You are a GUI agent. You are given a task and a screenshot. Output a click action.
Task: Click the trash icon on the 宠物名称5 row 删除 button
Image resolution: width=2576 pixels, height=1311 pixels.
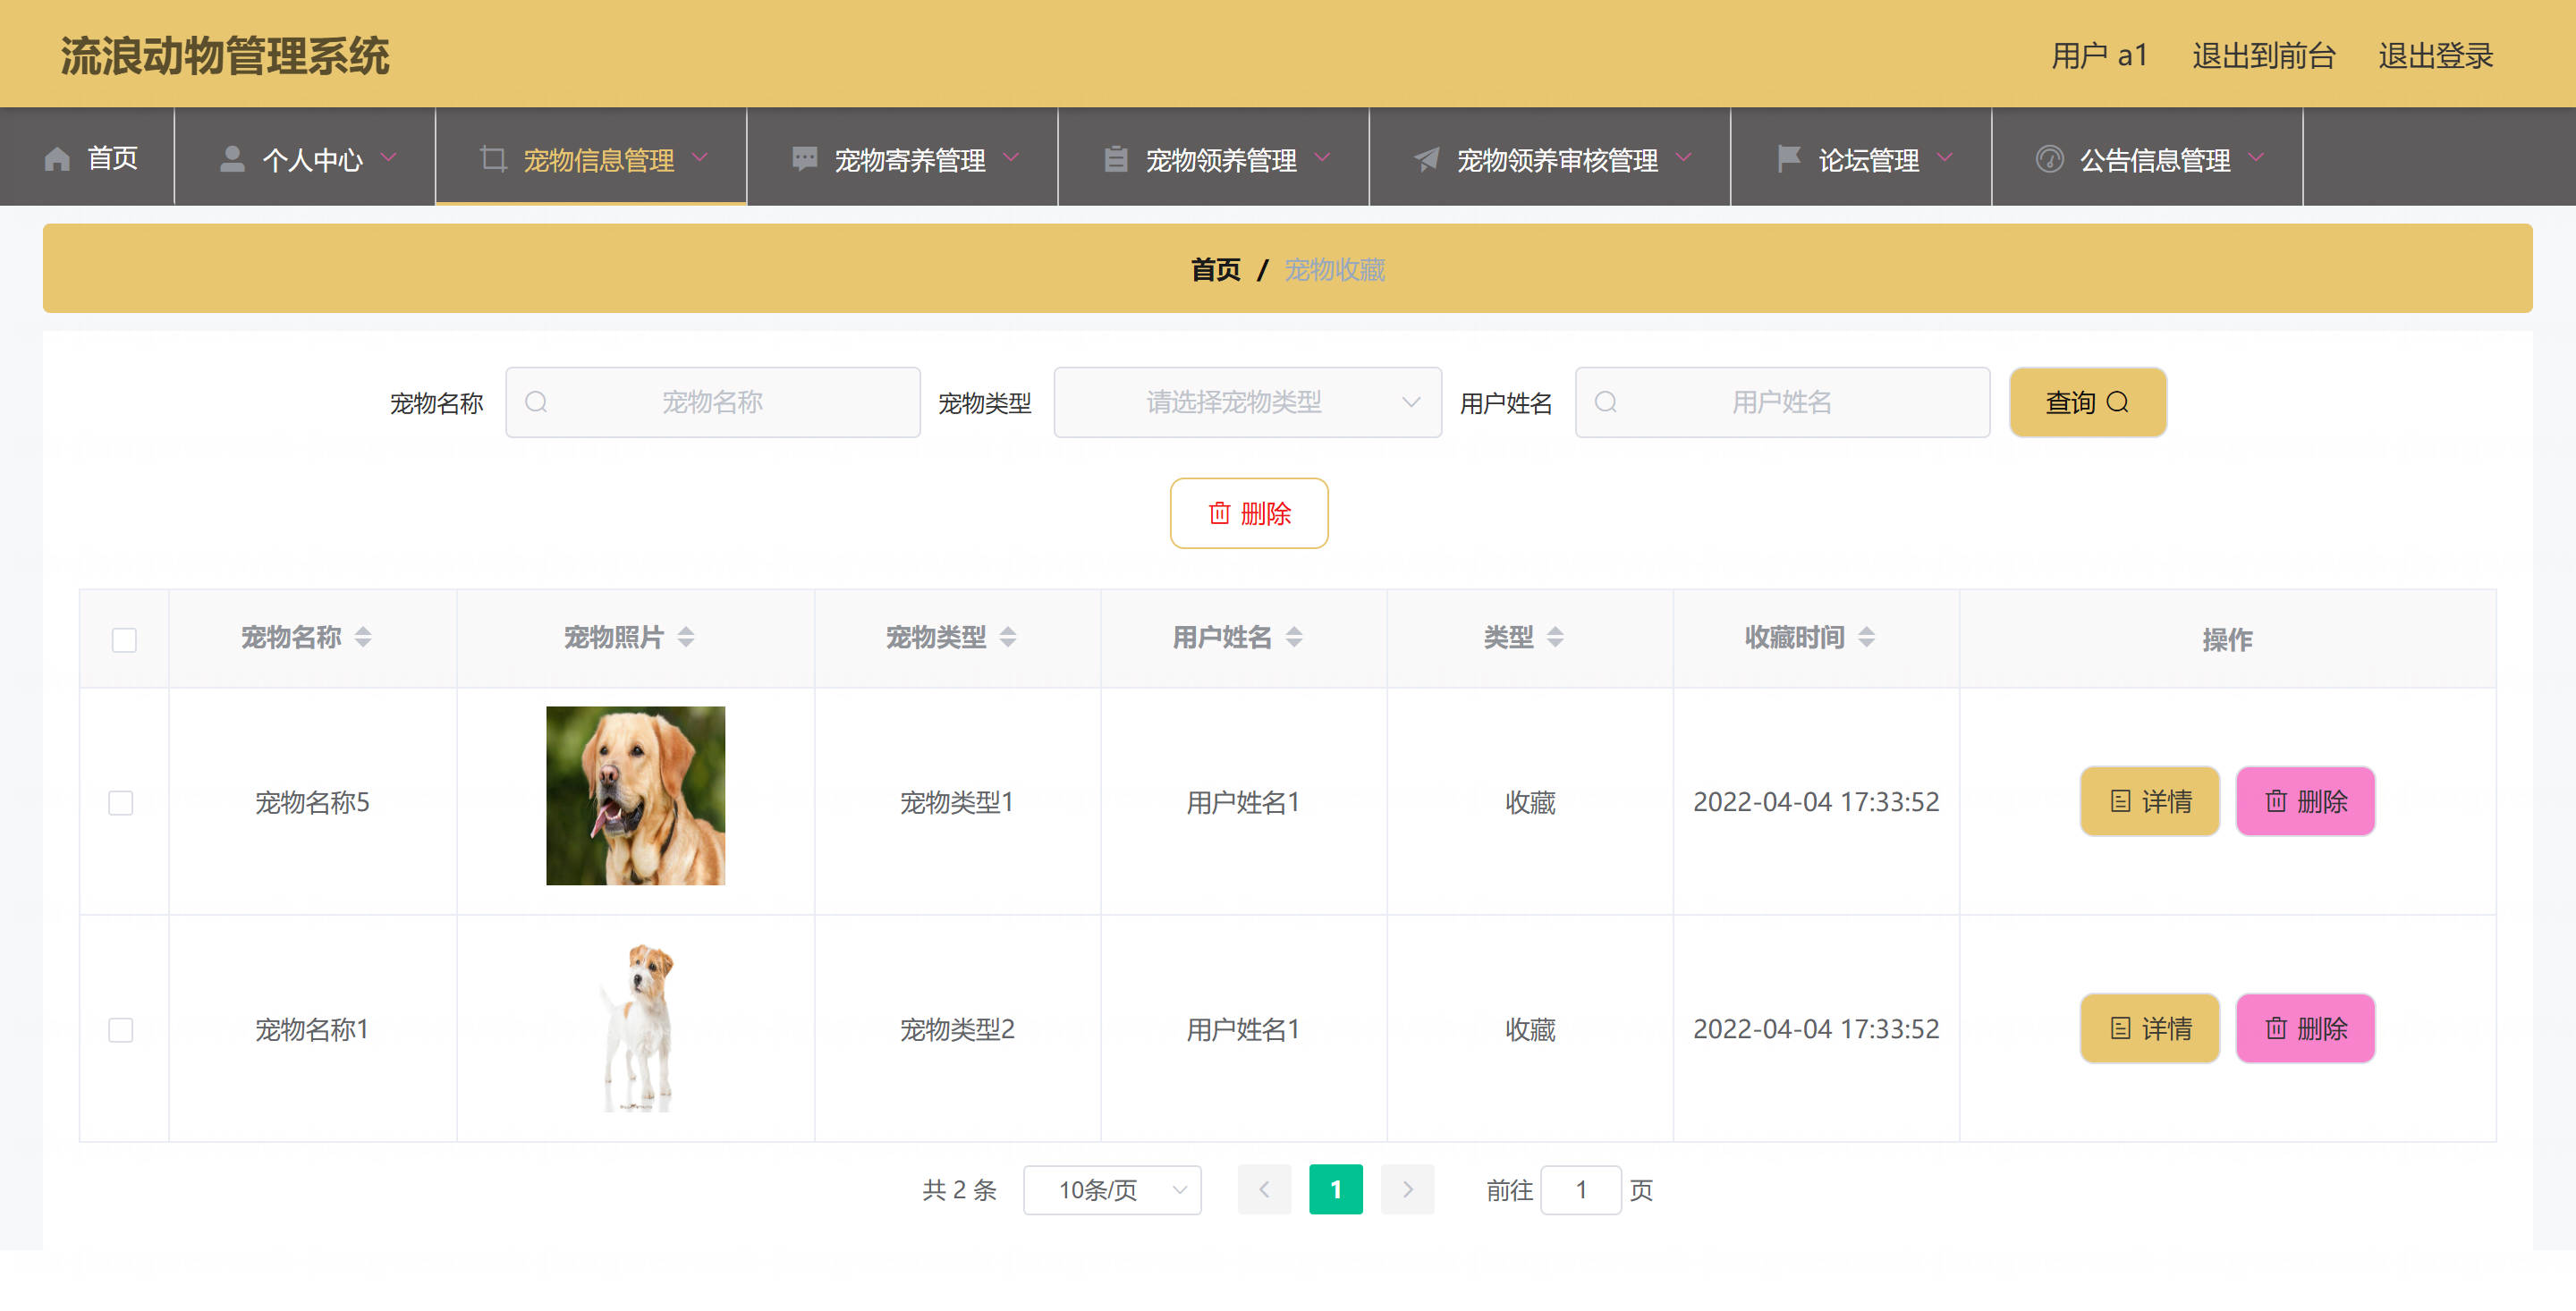point(2275,801)
